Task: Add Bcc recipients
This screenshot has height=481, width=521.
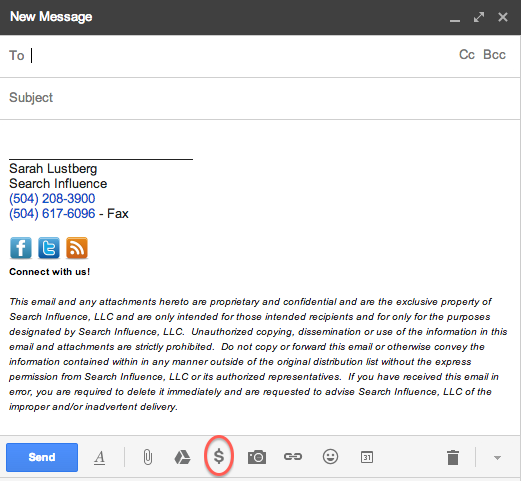Action: tap(494, 55)
